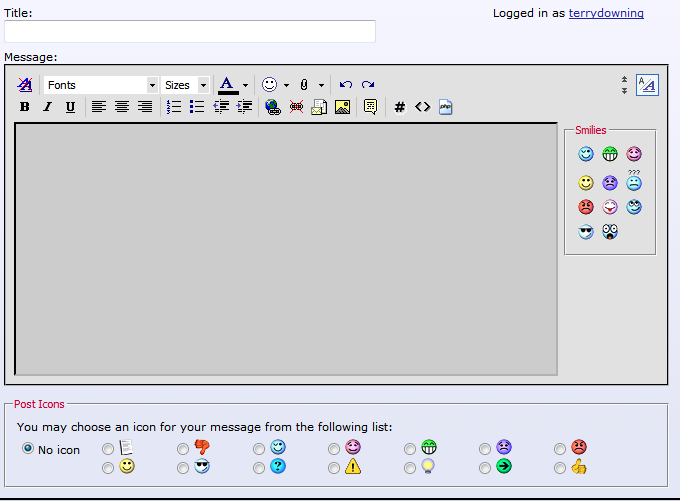680x501 pixels.
Task: Wrap selection in CODE tags (# icon)
Action: click(399, 107)
